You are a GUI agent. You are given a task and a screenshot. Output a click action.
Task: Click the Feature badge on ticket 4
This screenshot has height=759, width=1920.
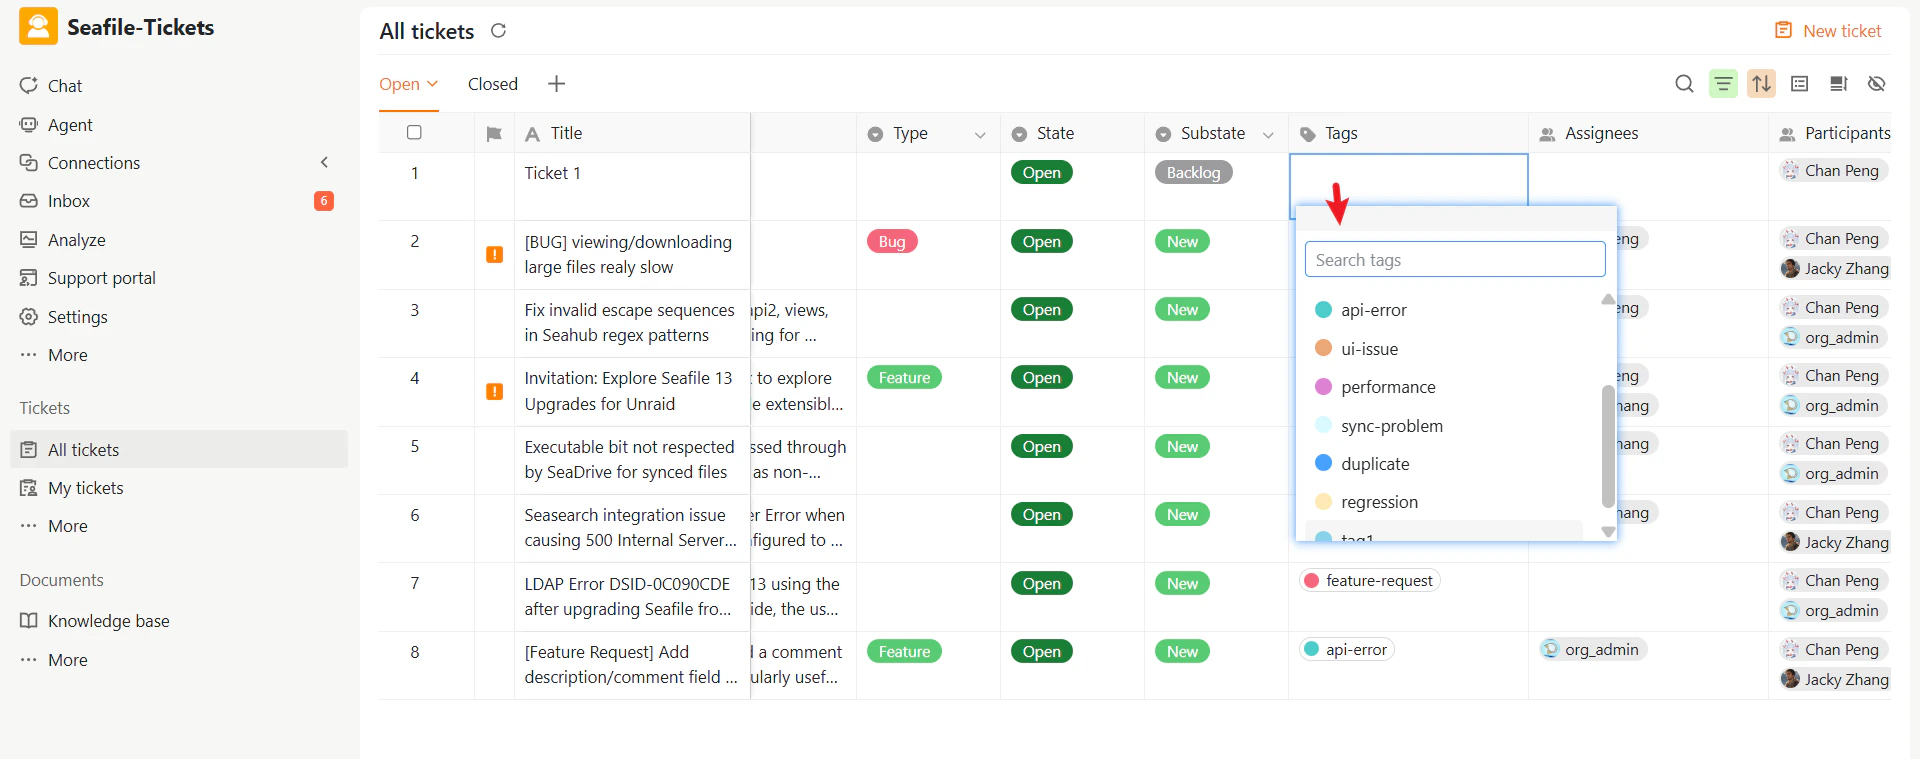tap(904, 378)
